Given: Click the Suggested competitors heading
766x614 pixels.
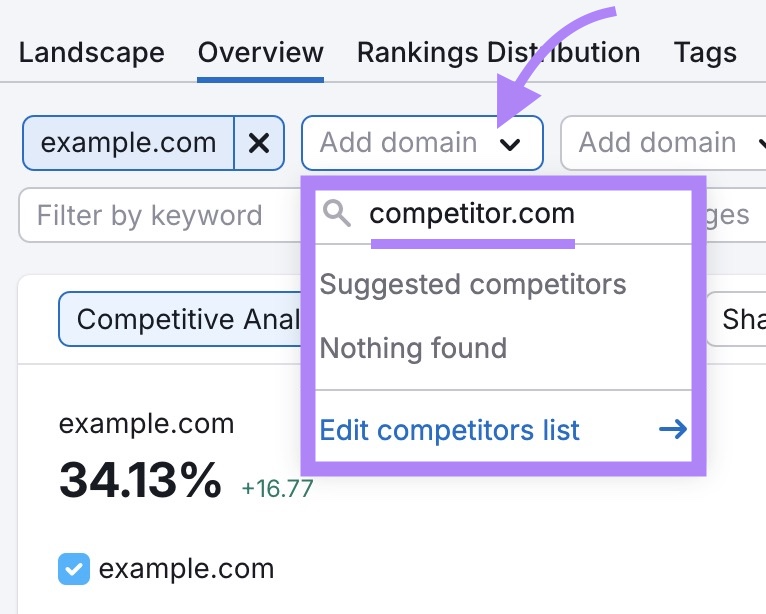Looking at the screenshot, I should coord(473,284).
